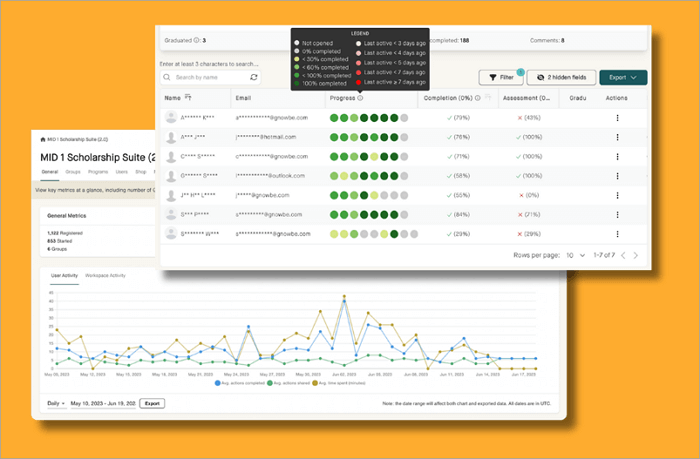Screen dimensions: 700x459
Task: Click email j********@hotmail.com
Action: coord(266,137)
